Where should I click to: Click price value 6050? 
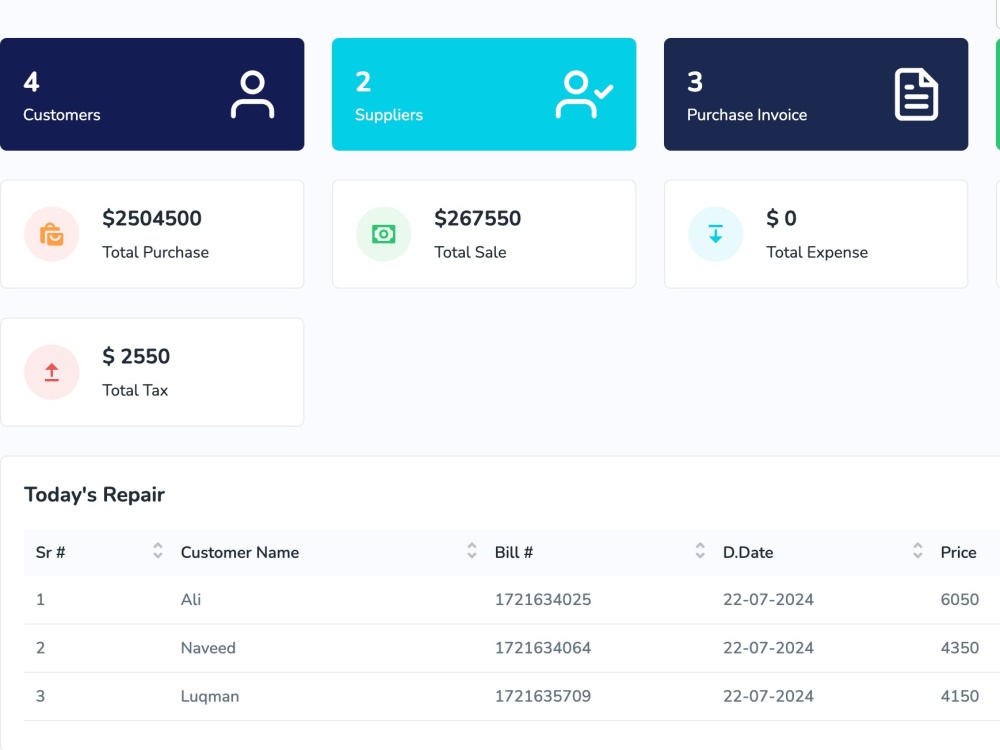(x=959, y=599)
